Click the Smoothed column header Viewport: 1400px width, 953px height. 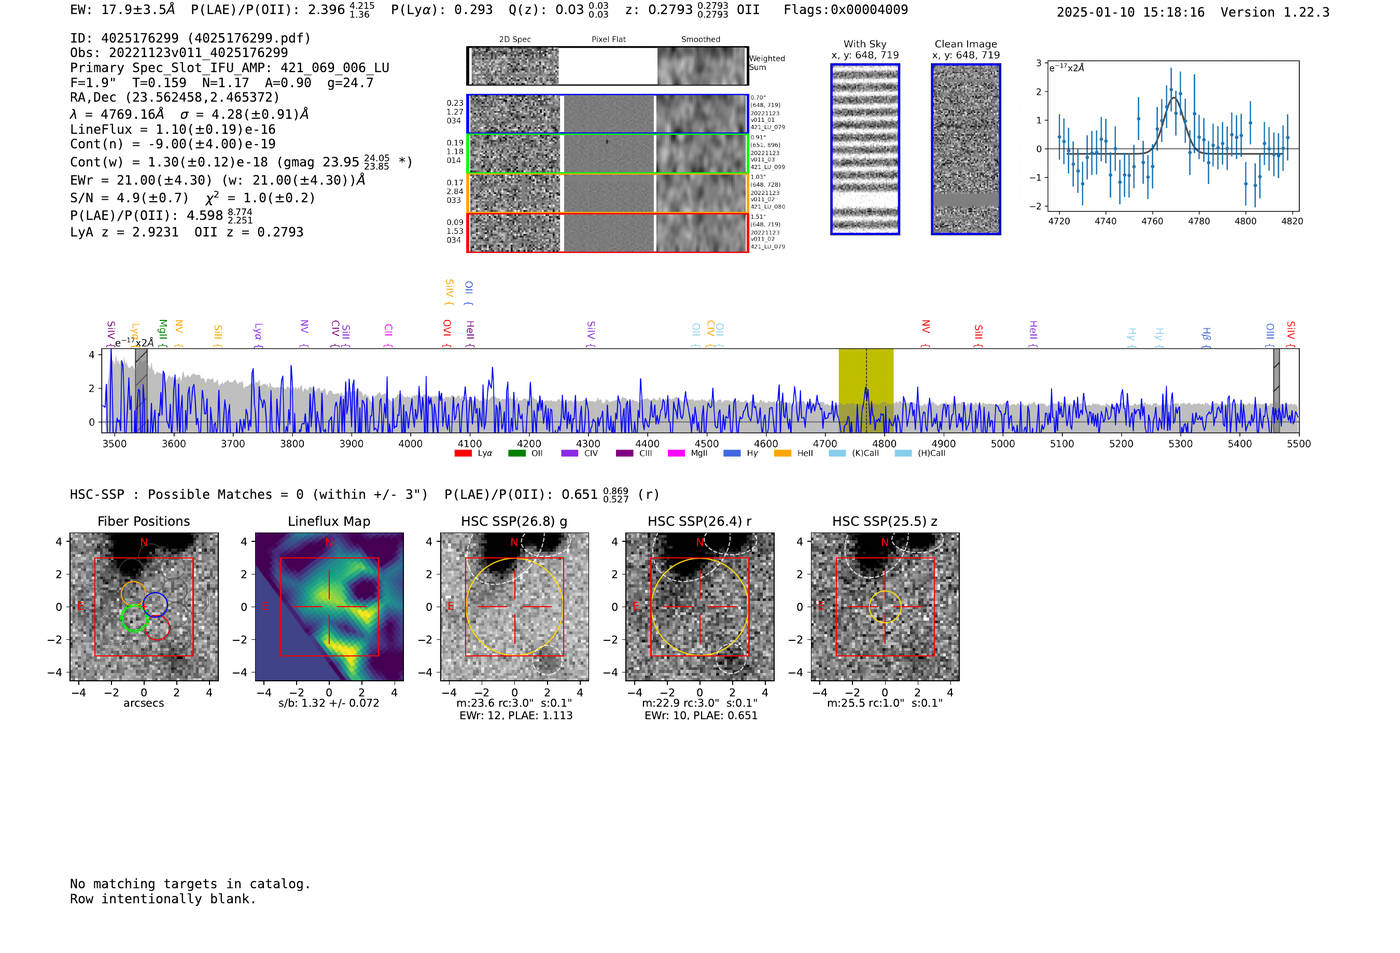click(701, 40)
